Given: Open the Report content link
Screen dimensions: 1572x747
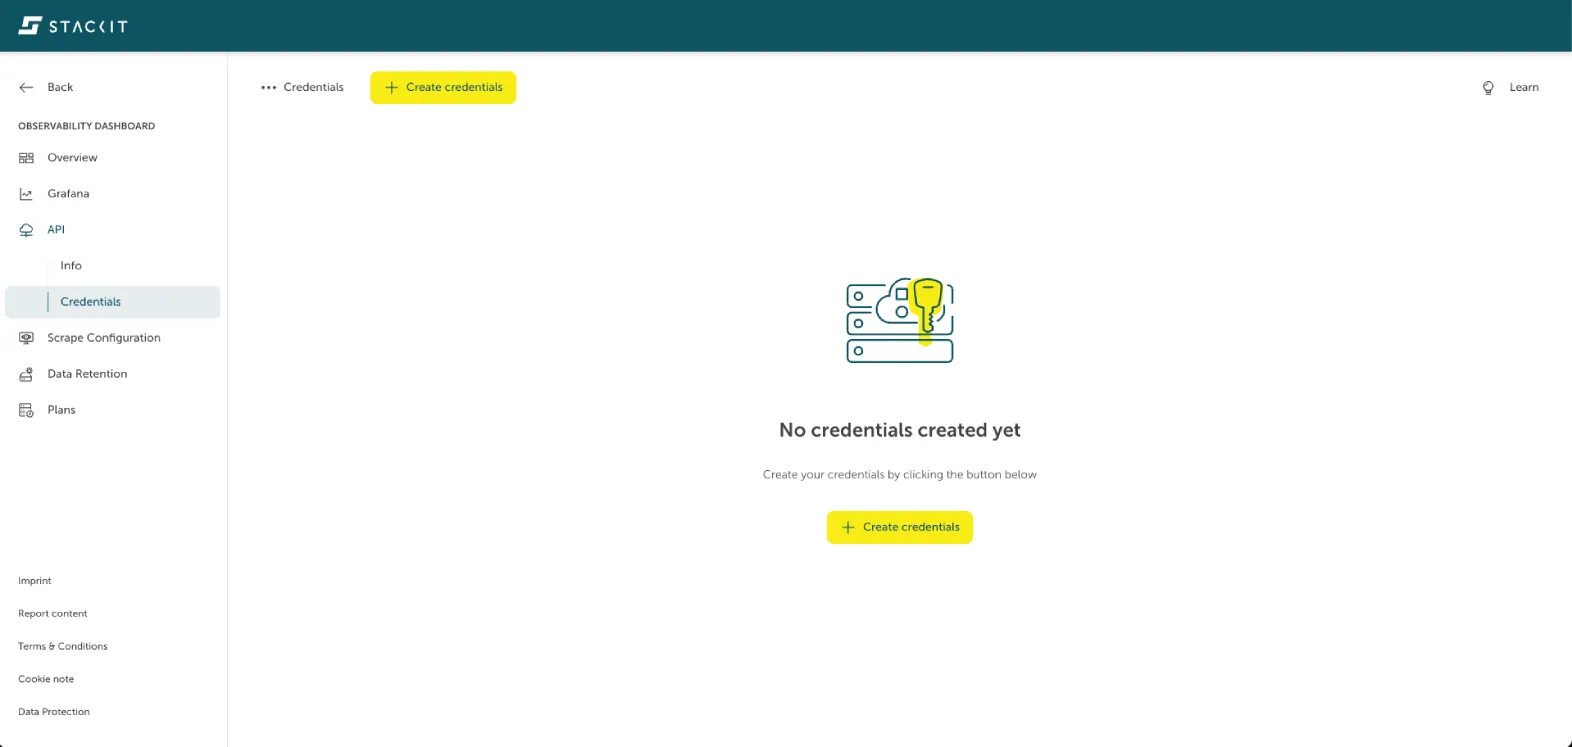Looking at the screenshot, I should tap(53, 614).
